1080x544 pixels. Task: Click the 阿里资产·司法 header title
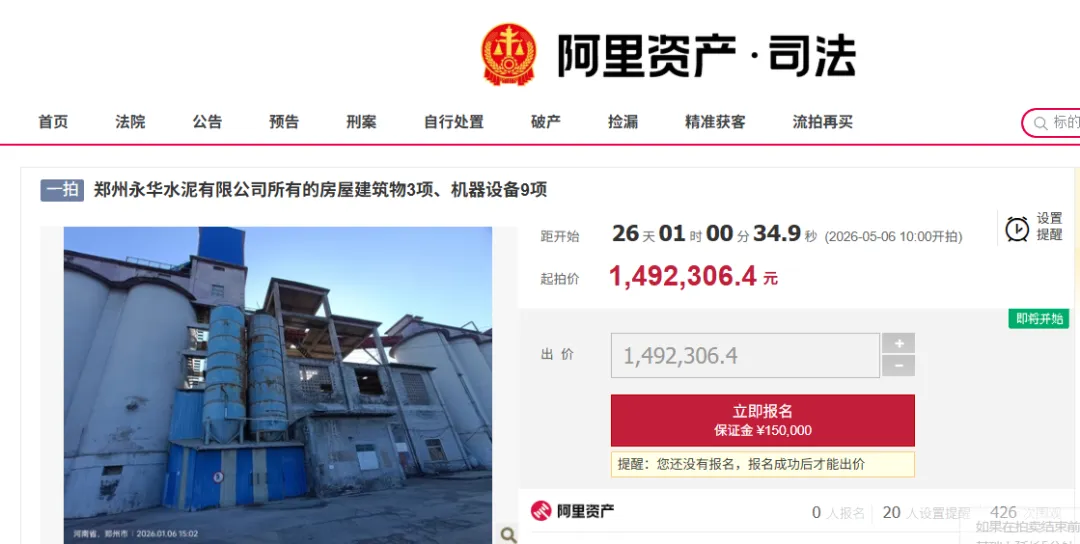[707, 55]
